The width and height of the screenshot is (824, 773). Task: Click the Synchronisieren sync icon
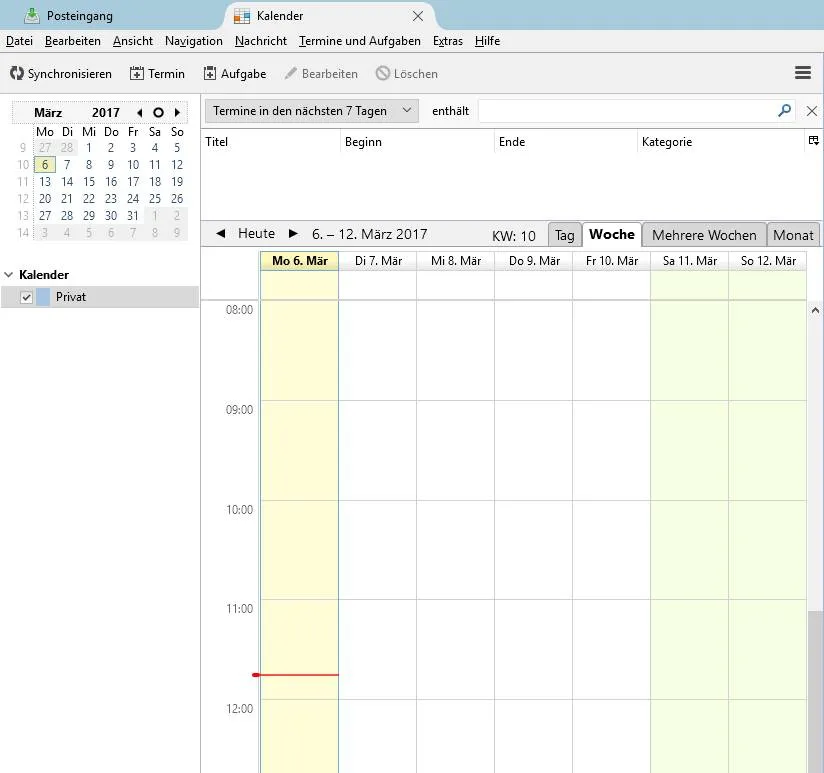tap(17, 74)
